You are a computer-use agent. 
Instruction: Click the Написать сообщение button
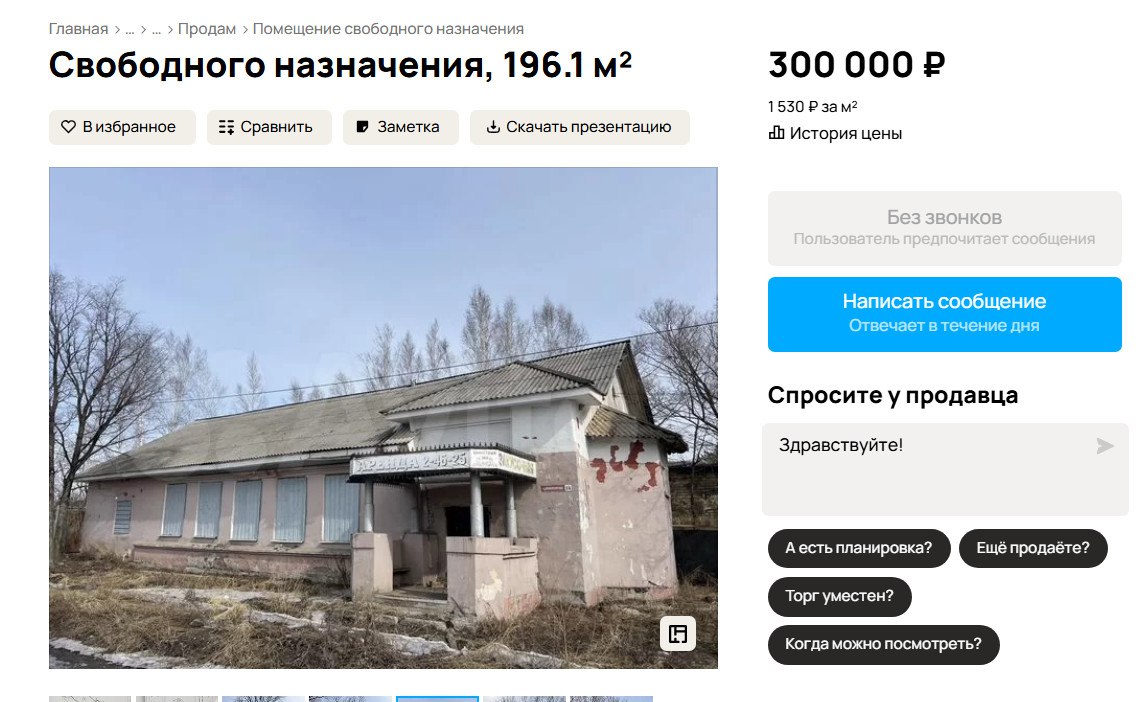(x=944, y=314)
